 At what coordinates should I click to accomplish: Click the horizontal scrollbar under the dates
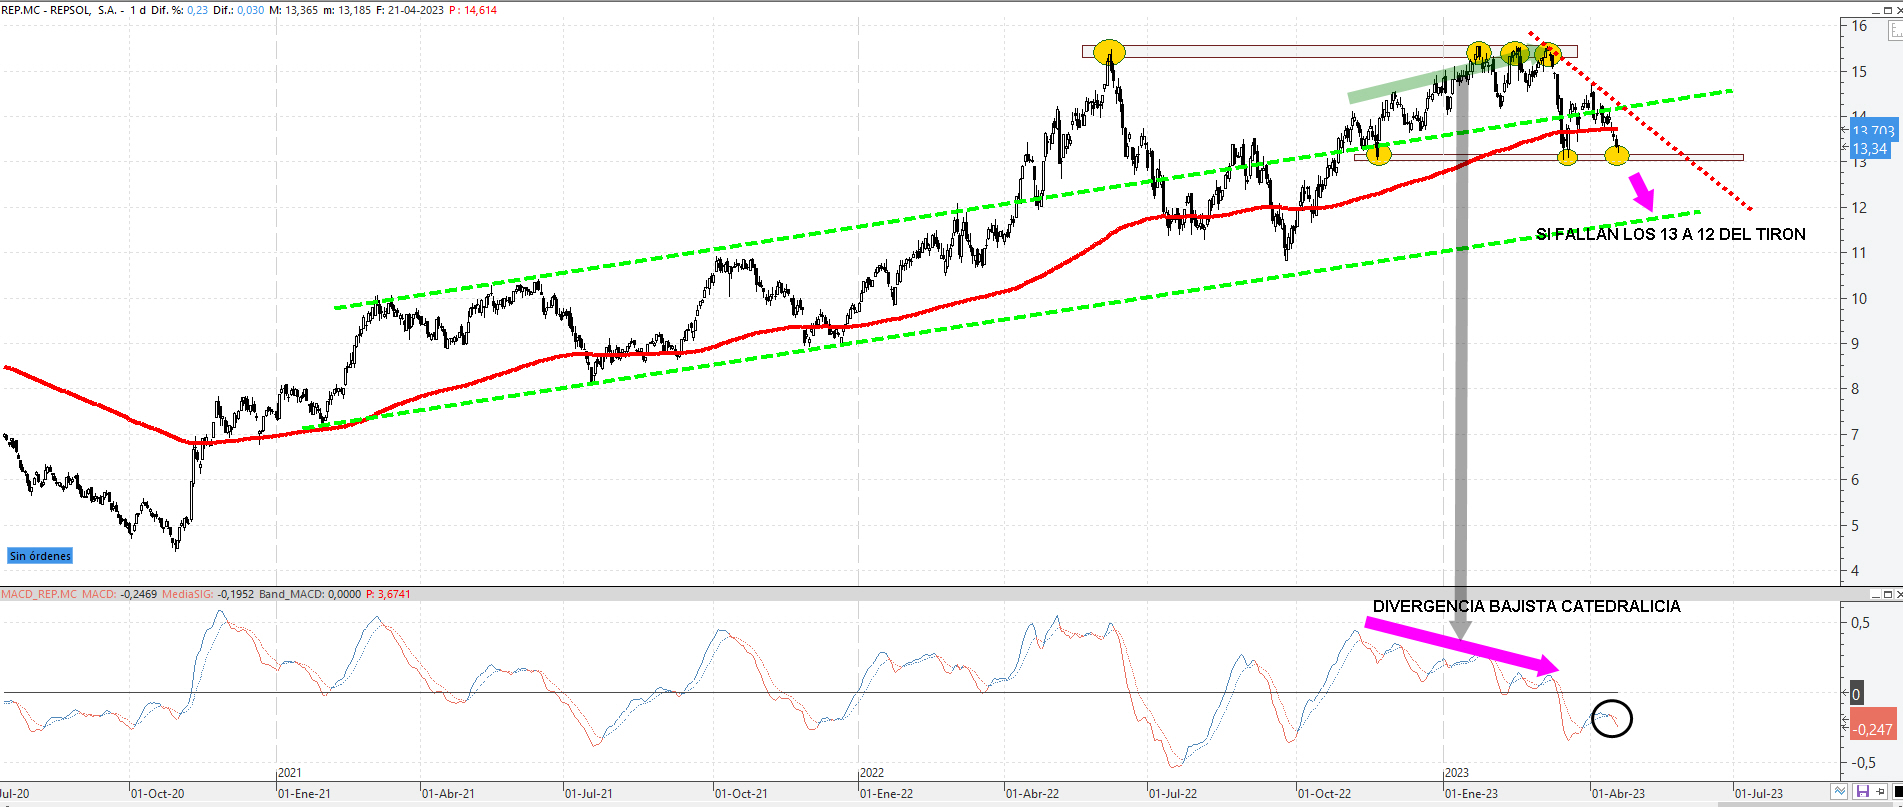pos(900,803)
